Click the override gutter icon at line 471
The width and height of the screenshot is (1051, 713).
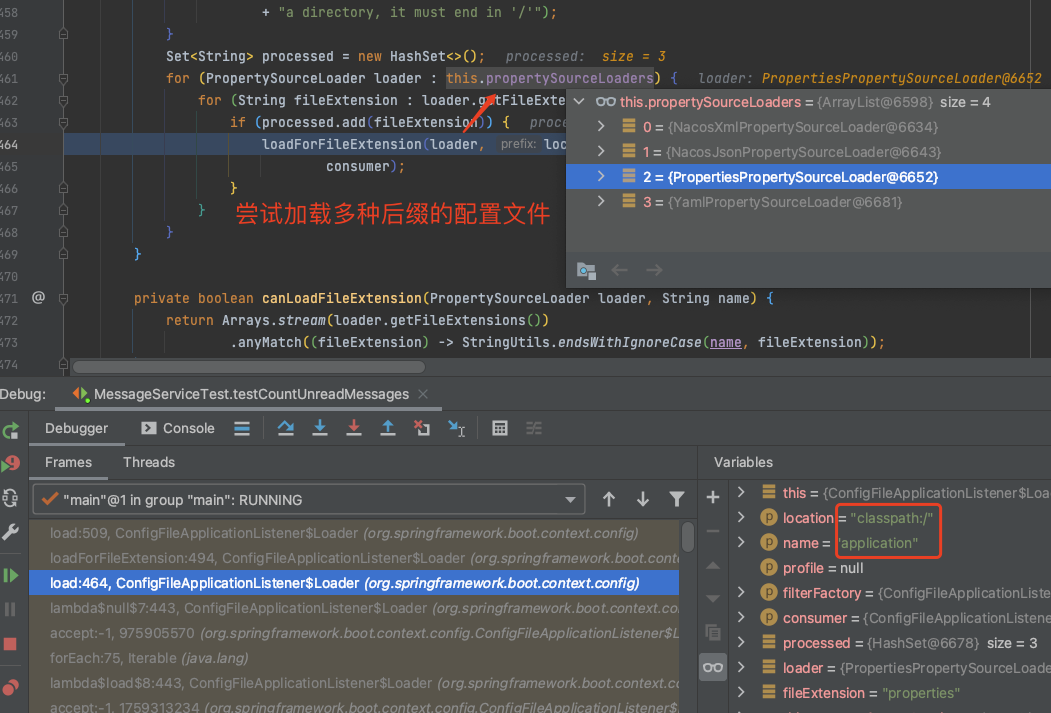(38, 297)
